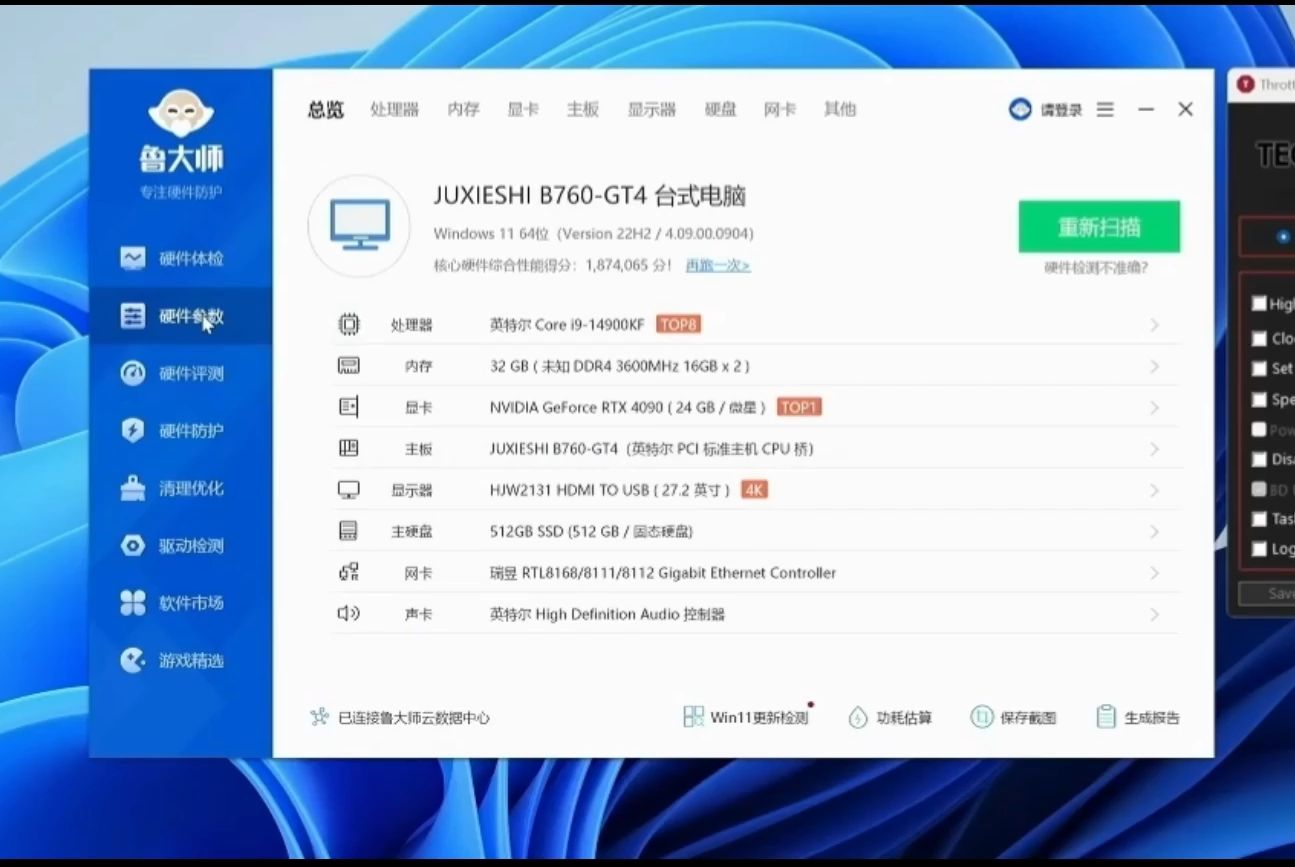1295x867 pixels.
Task: Click the 处理器 CPU chip icon
Action: [348, 324]
